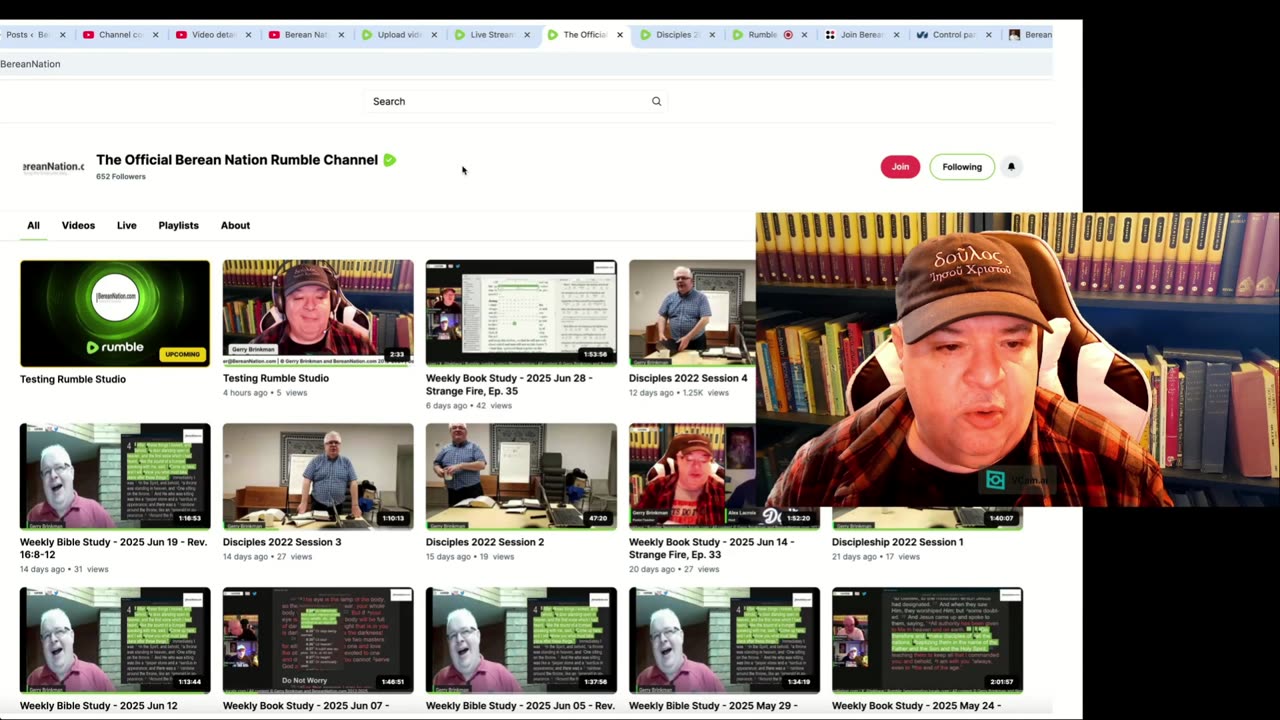Viewport: 1280px width, 720px height.
Task: Click "Disciples 2022 Session 3" title link
Action: click(x=282, y=542)
